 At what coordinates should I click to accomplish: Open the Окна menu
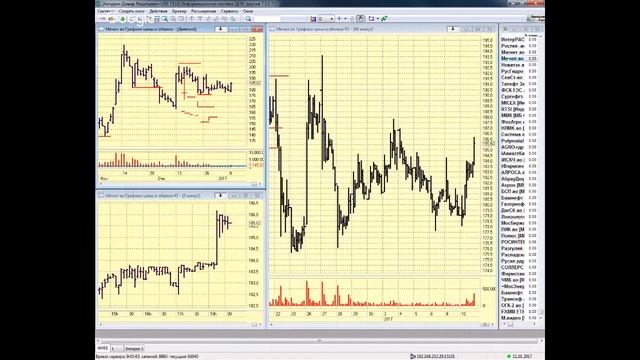(x=248, y=11)
